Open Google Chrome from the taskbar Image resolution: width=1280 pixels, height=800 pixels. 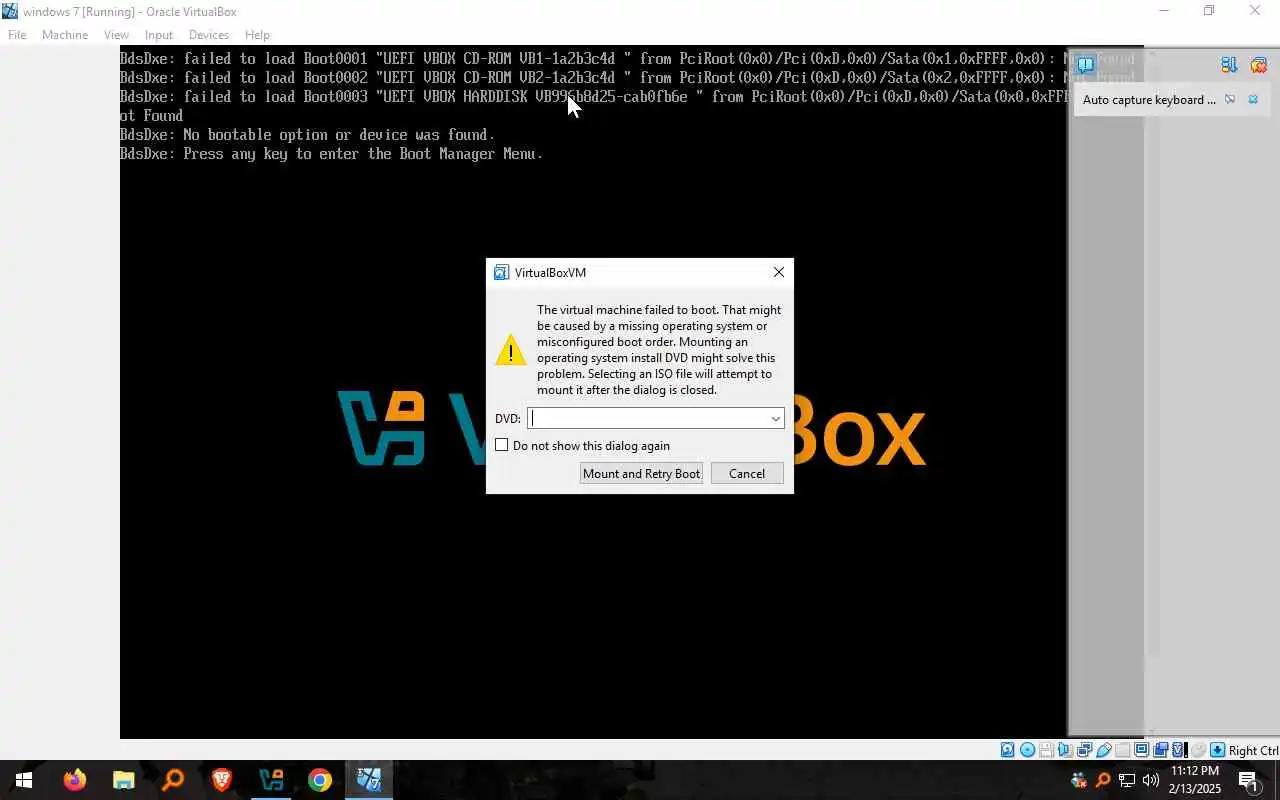[320, 780]
